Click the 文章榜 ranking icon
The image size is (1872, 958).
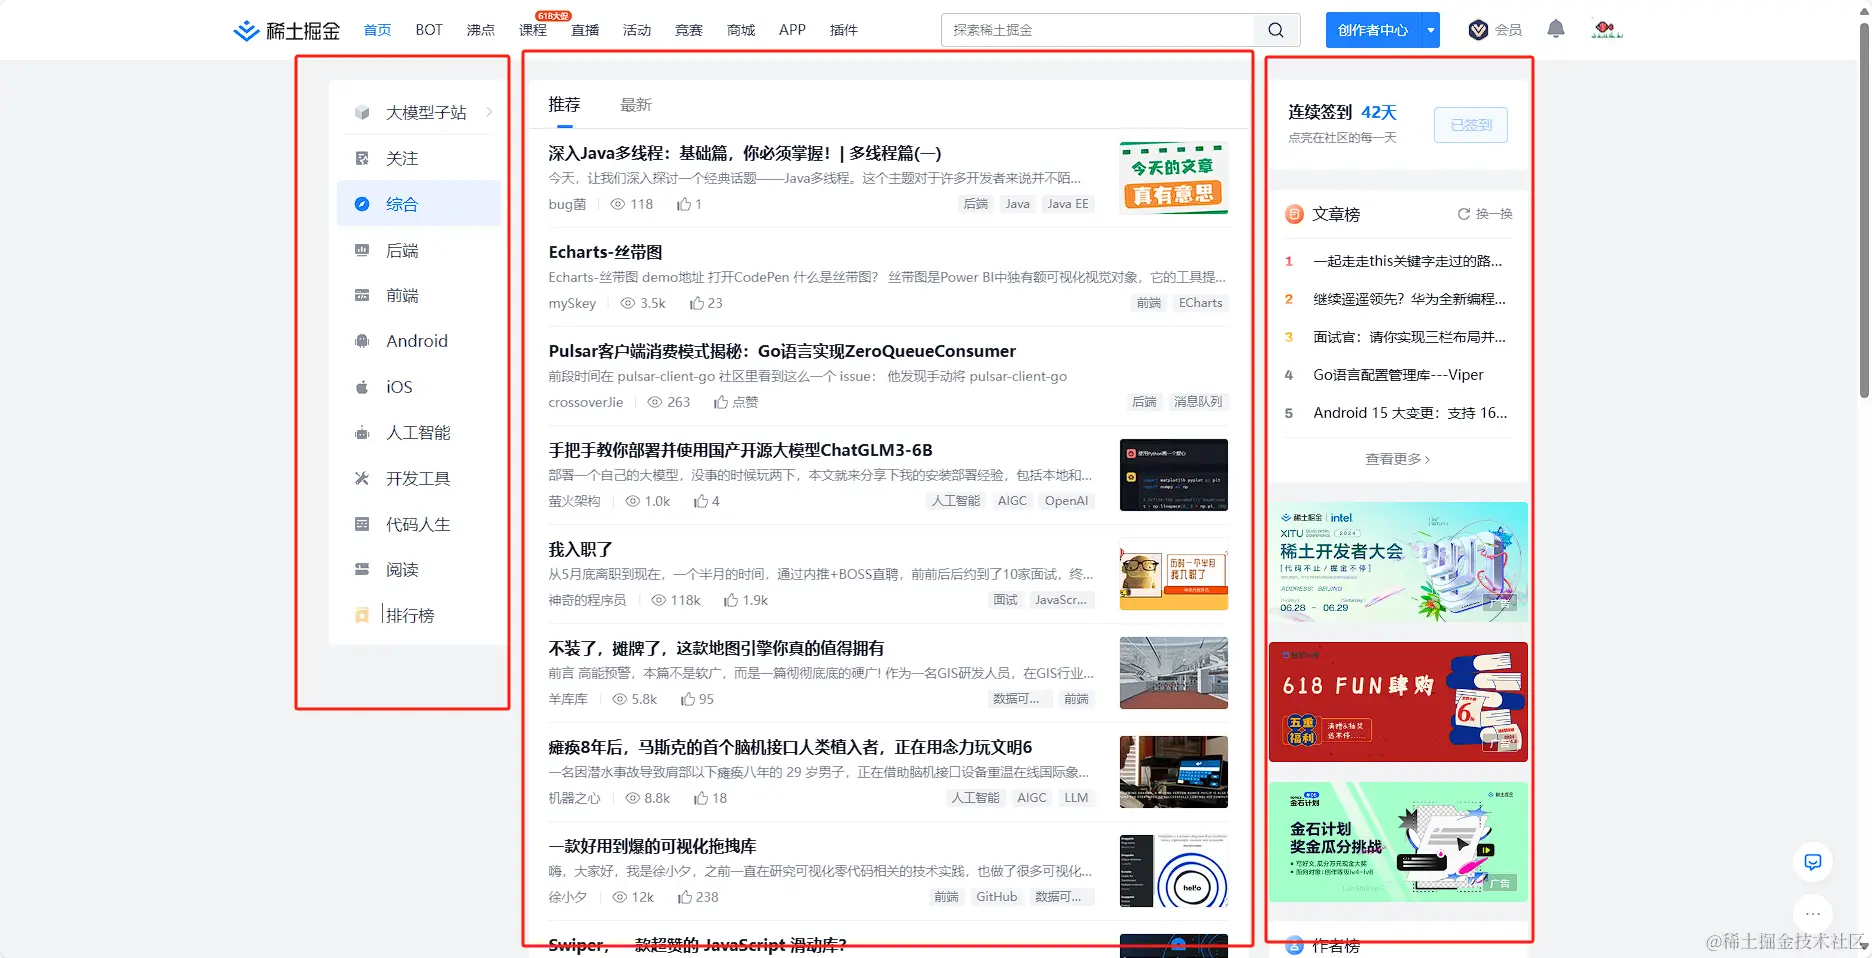click(x=1294, y=214)
